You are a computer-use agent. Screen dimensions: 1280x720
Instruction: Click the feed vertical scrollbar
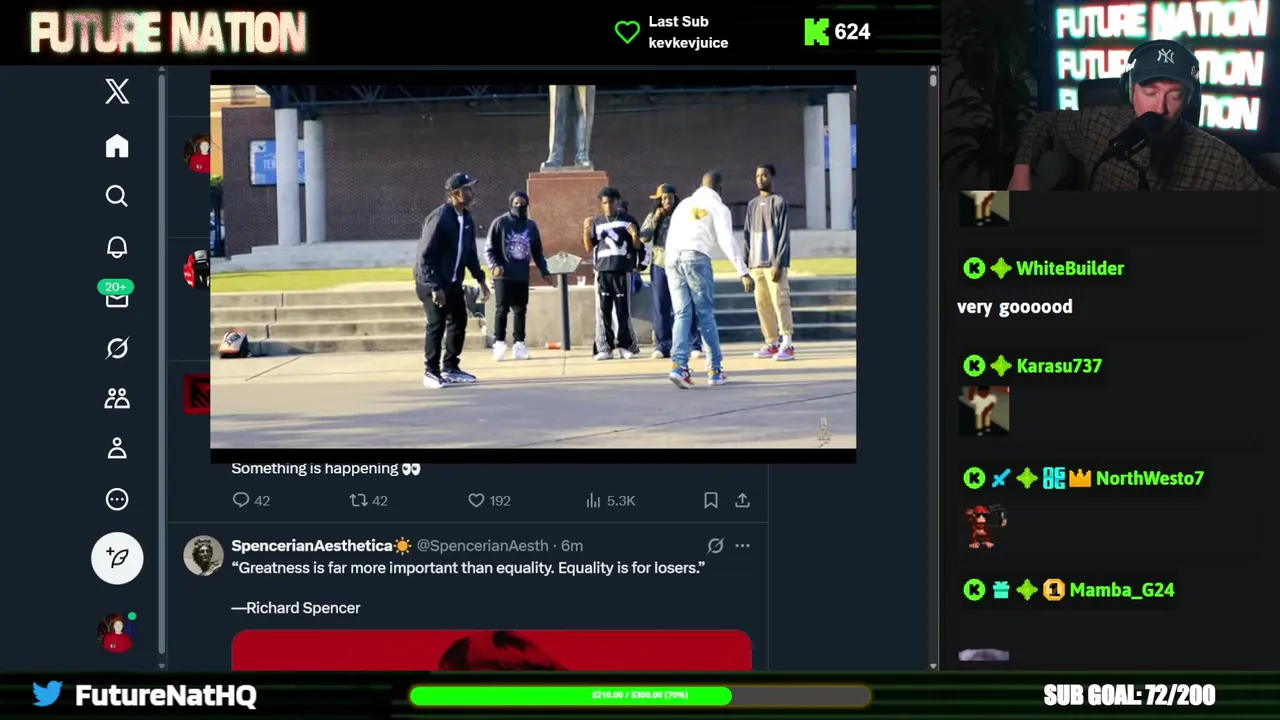[x=933, y=367]
